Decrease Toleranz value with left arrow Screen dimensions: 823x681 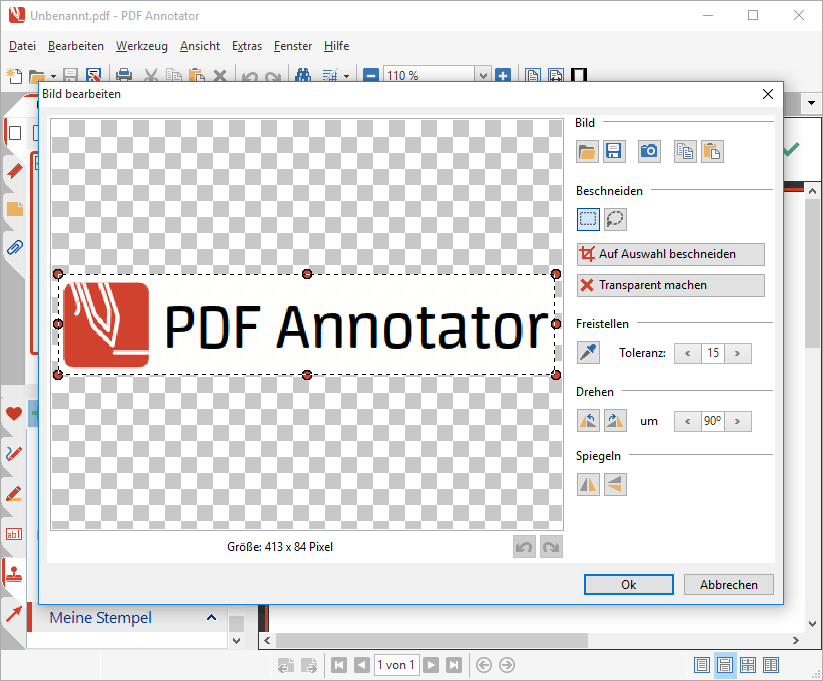click(x=687, y=353)
